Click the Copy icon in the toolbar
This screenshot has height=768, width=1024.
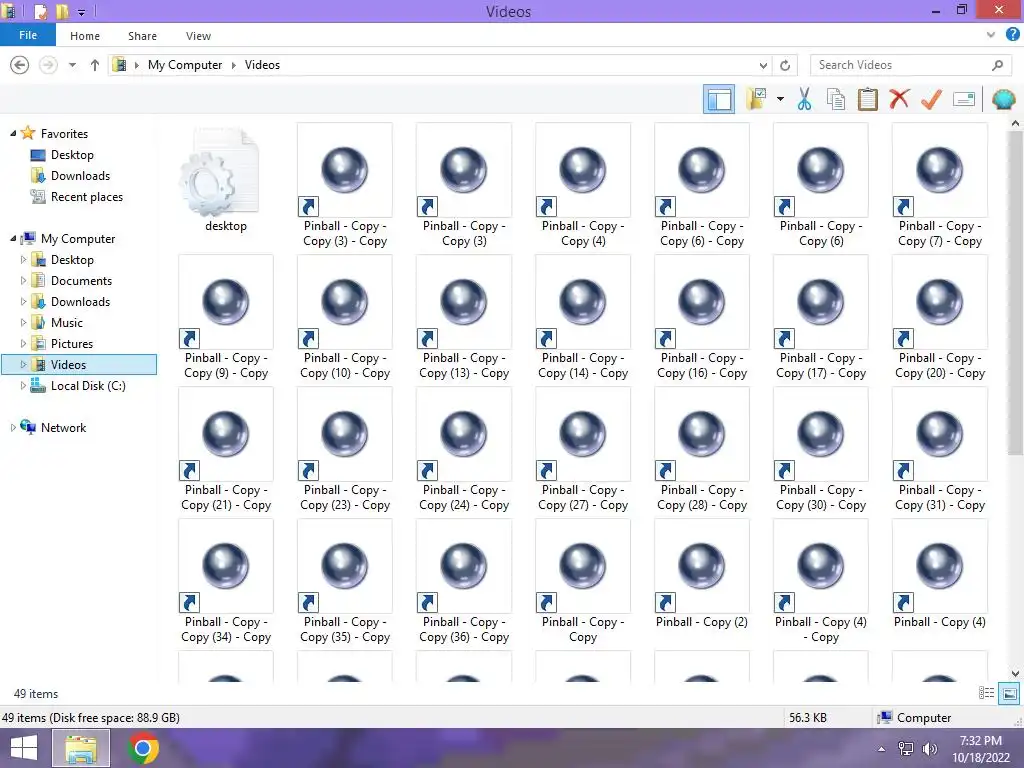(x=835, y=99)
